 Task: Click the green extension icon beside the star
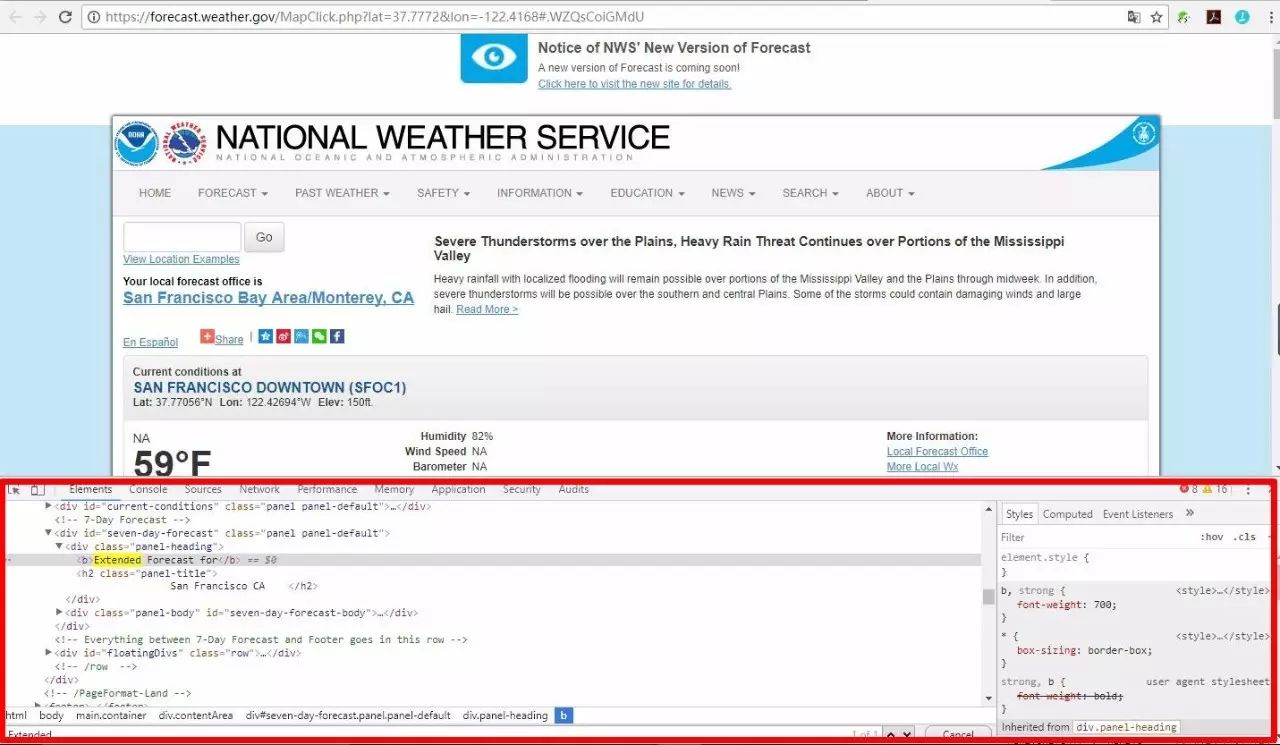[x=1184, y=17]
